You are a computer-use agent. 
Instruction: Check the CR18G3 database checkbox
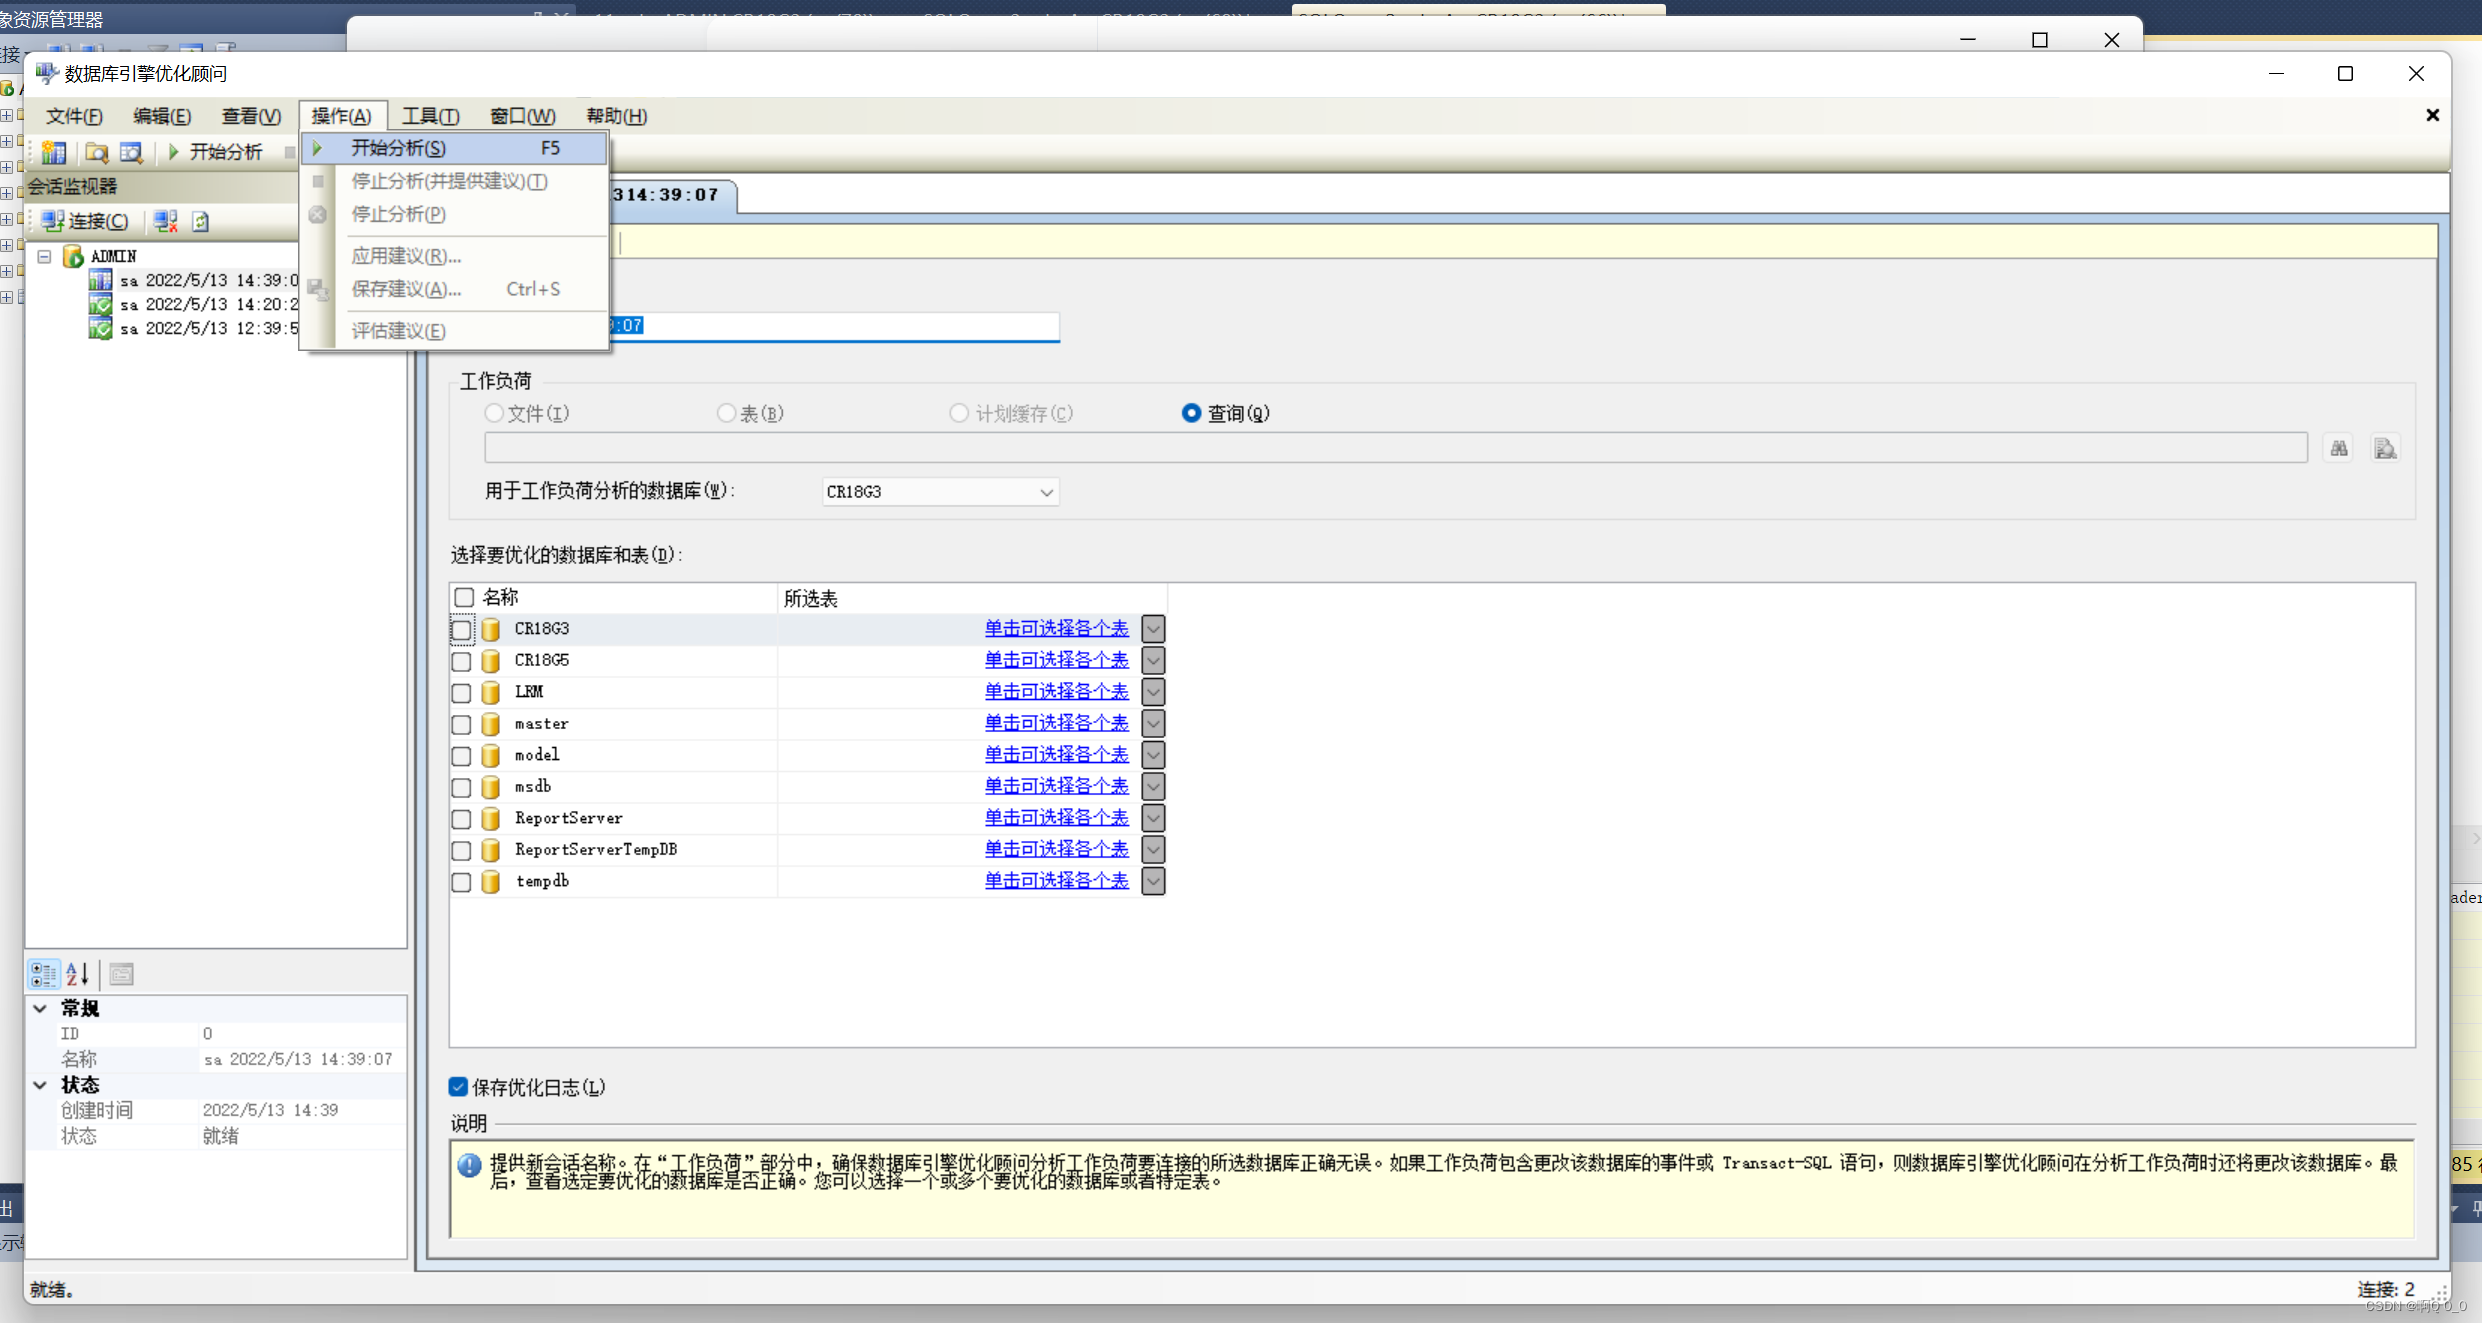(x=461, y=630)
